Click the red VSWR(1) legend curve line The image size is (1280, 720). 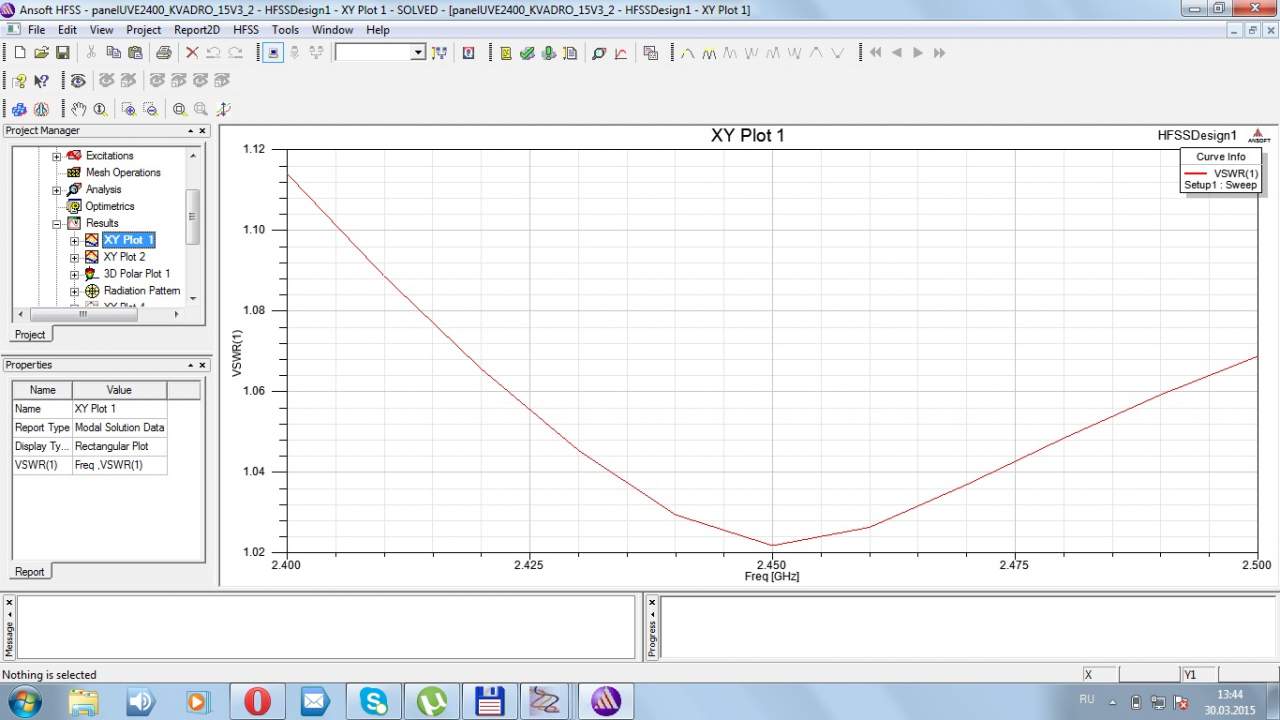pos(1196,174)
